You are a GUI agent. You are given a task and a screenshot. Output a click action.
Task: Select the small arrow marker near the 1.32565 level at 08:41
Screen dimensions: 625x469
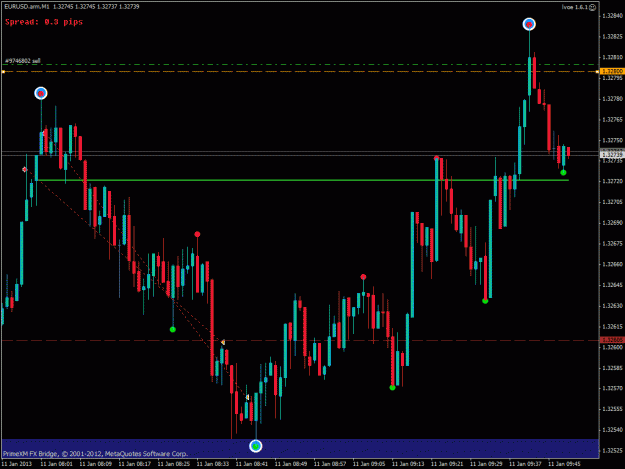click(248, 397)
